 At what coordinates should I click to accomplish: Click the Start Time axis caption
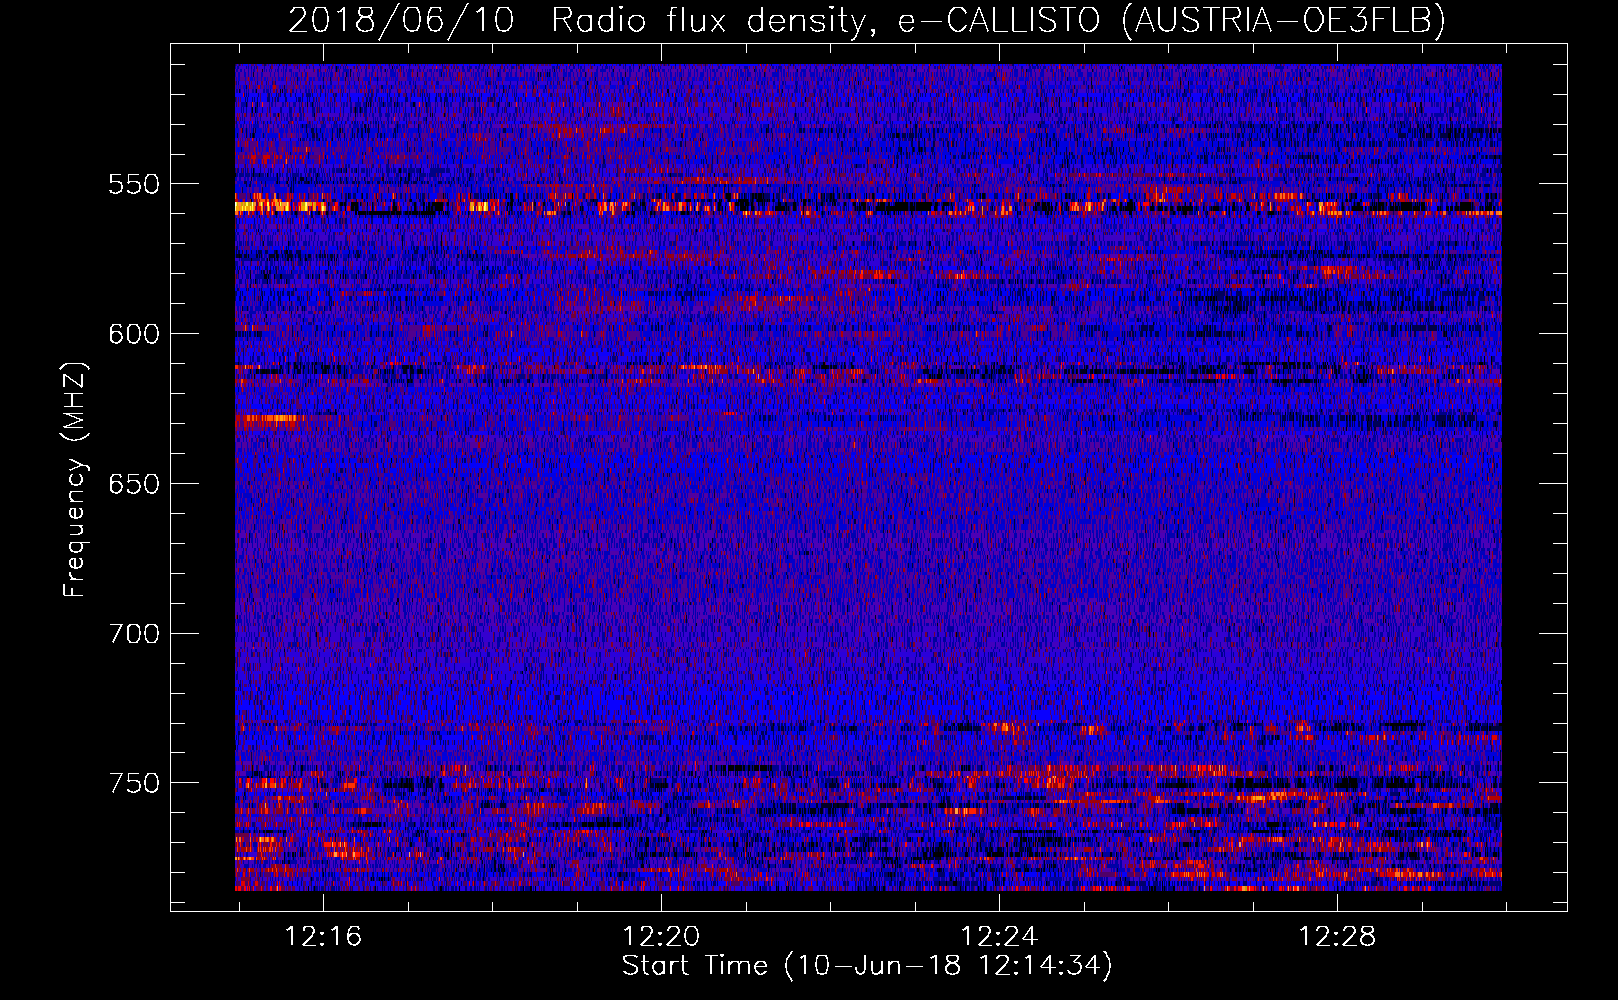[867, 966]
